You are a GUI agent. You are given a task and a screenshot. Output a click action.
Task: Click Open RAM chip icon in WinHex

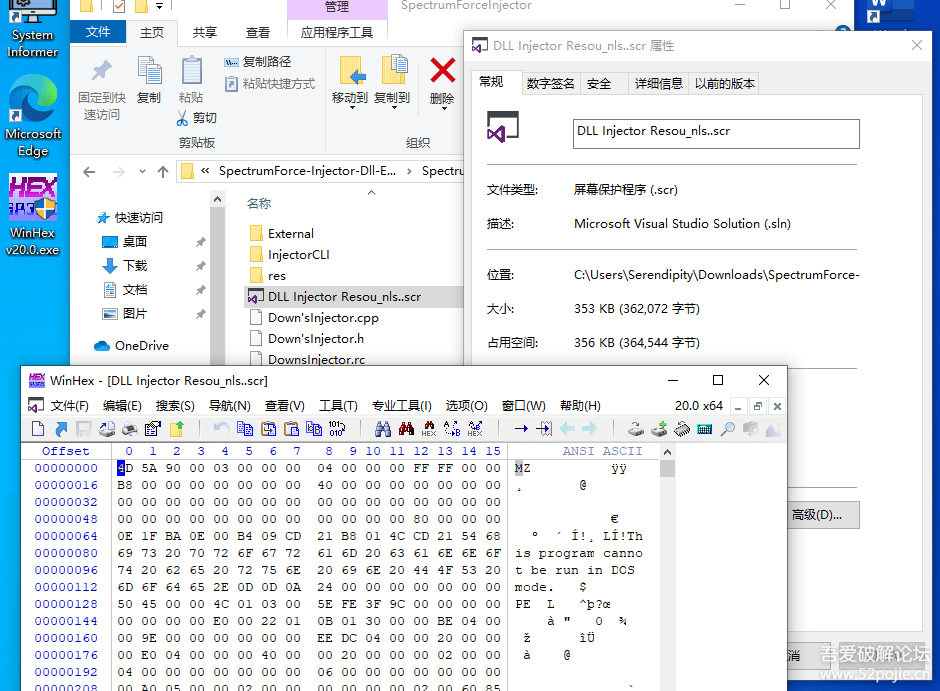pyautogui.click(x=682, y=429)
